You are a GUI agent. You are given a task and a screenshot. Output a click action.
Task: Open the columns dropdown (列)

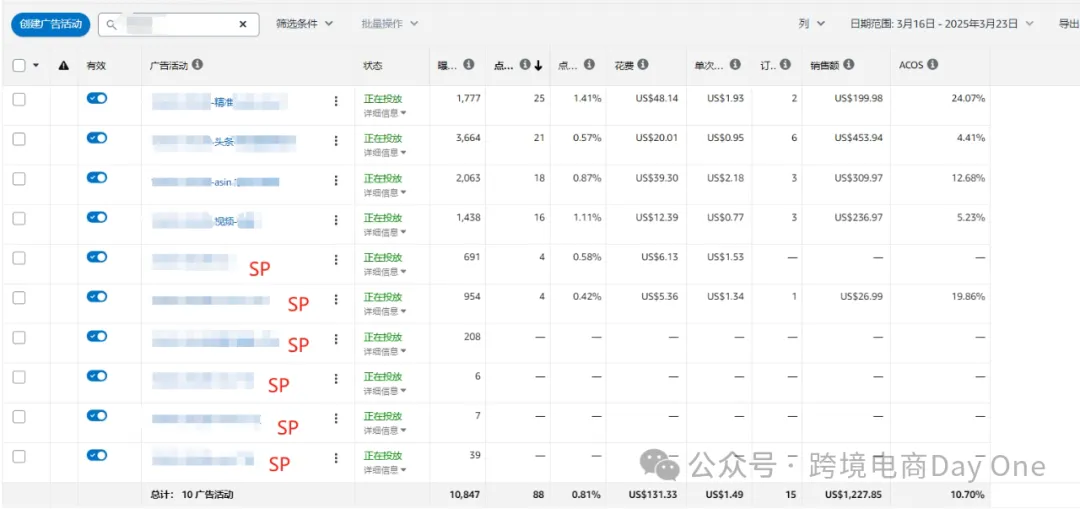[x=811, y=23]
